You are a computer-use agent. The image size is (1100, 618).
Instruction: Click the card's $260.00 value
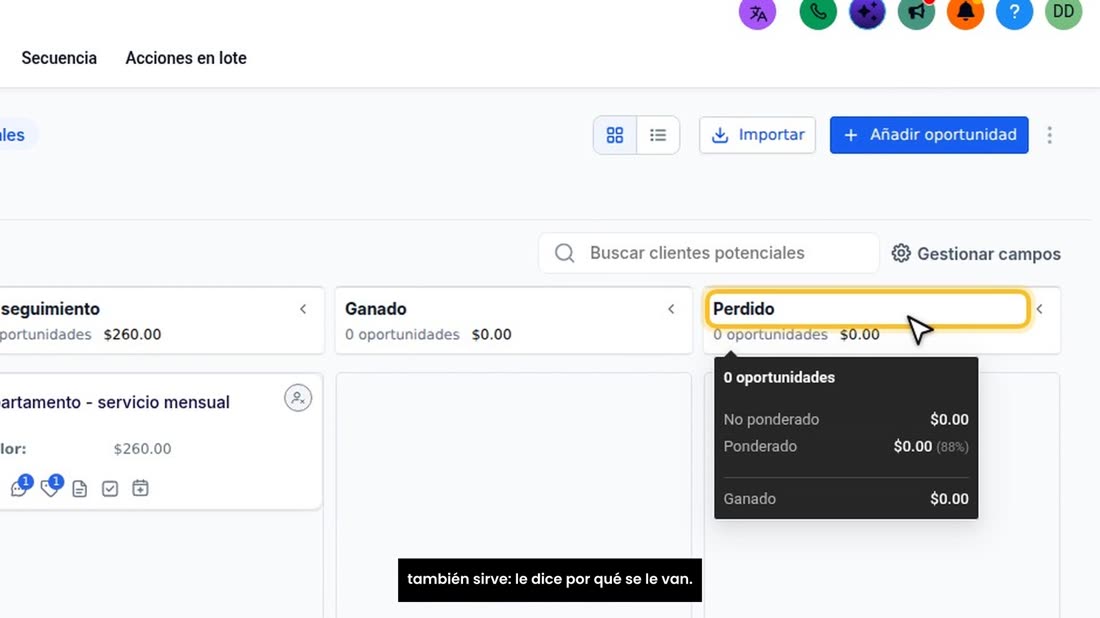(x=142, y=449)
